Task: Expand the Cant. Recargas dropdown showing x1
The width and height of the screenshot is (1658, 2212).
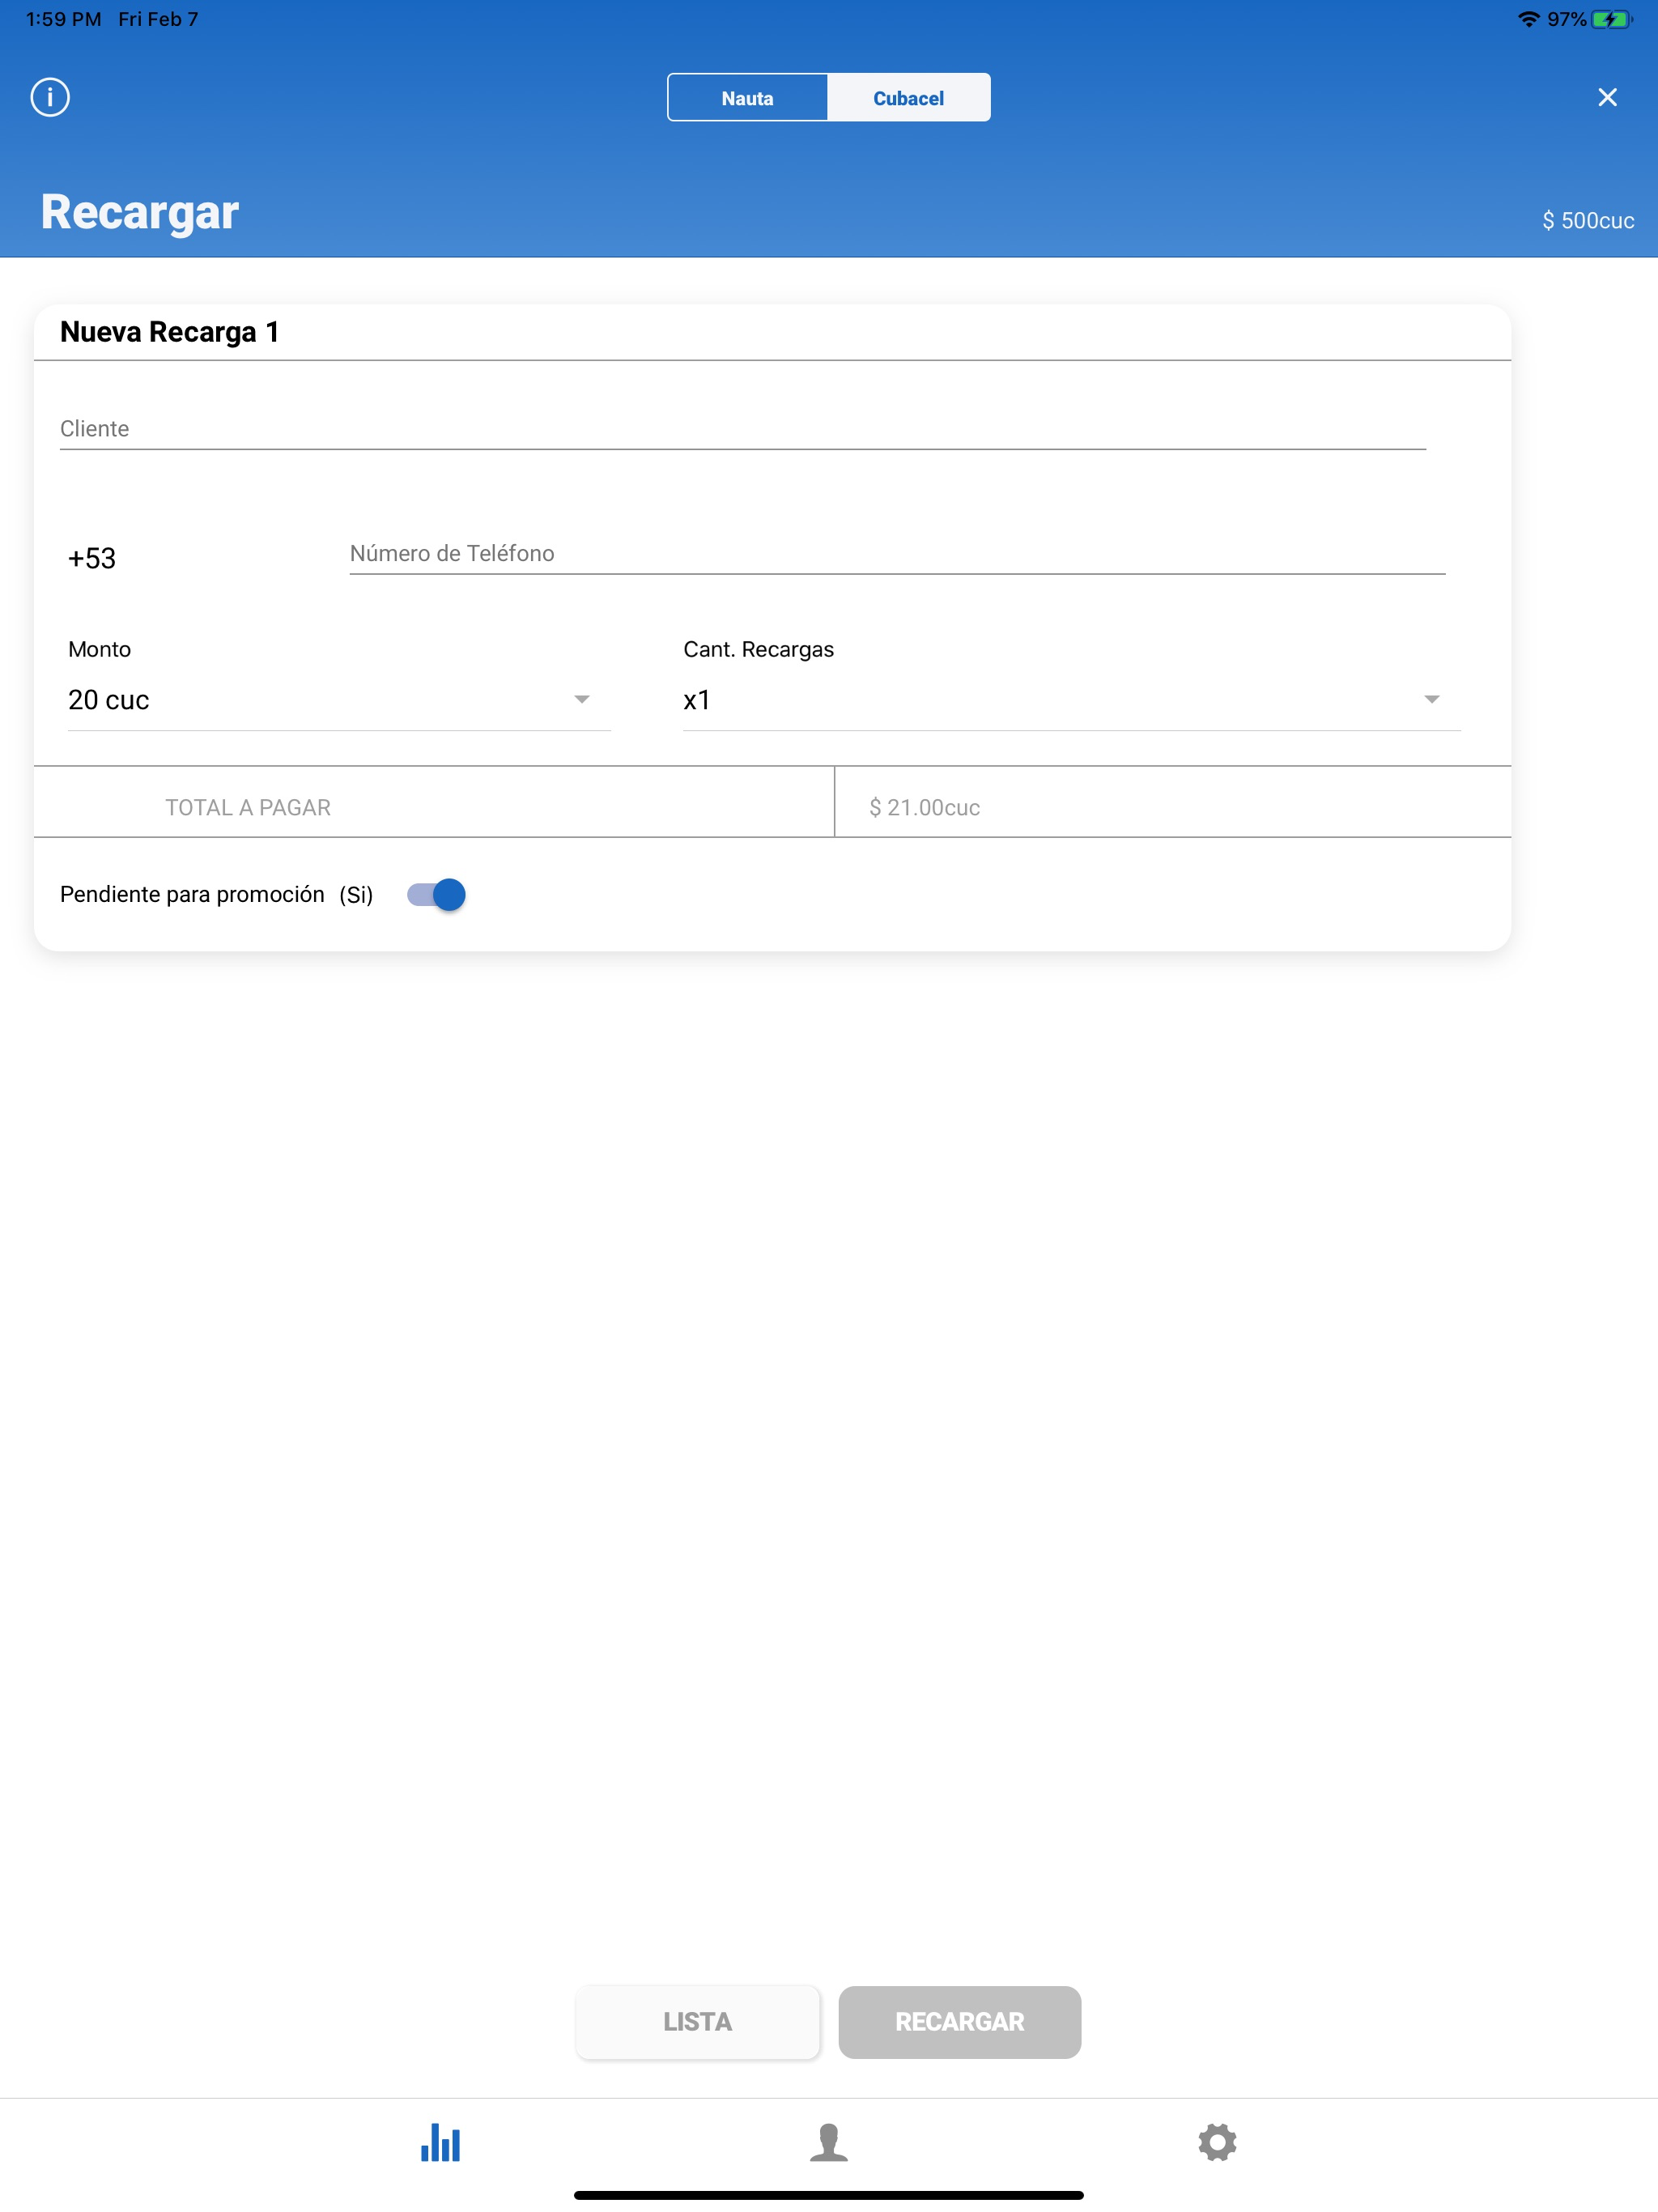Action: click(x=1071, y=700)
